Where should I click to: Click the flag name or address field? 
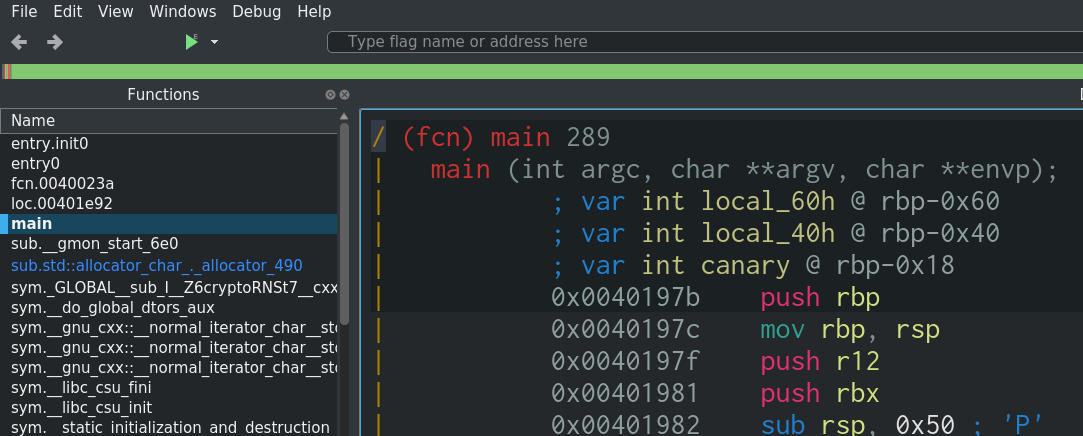click(705, 41)
